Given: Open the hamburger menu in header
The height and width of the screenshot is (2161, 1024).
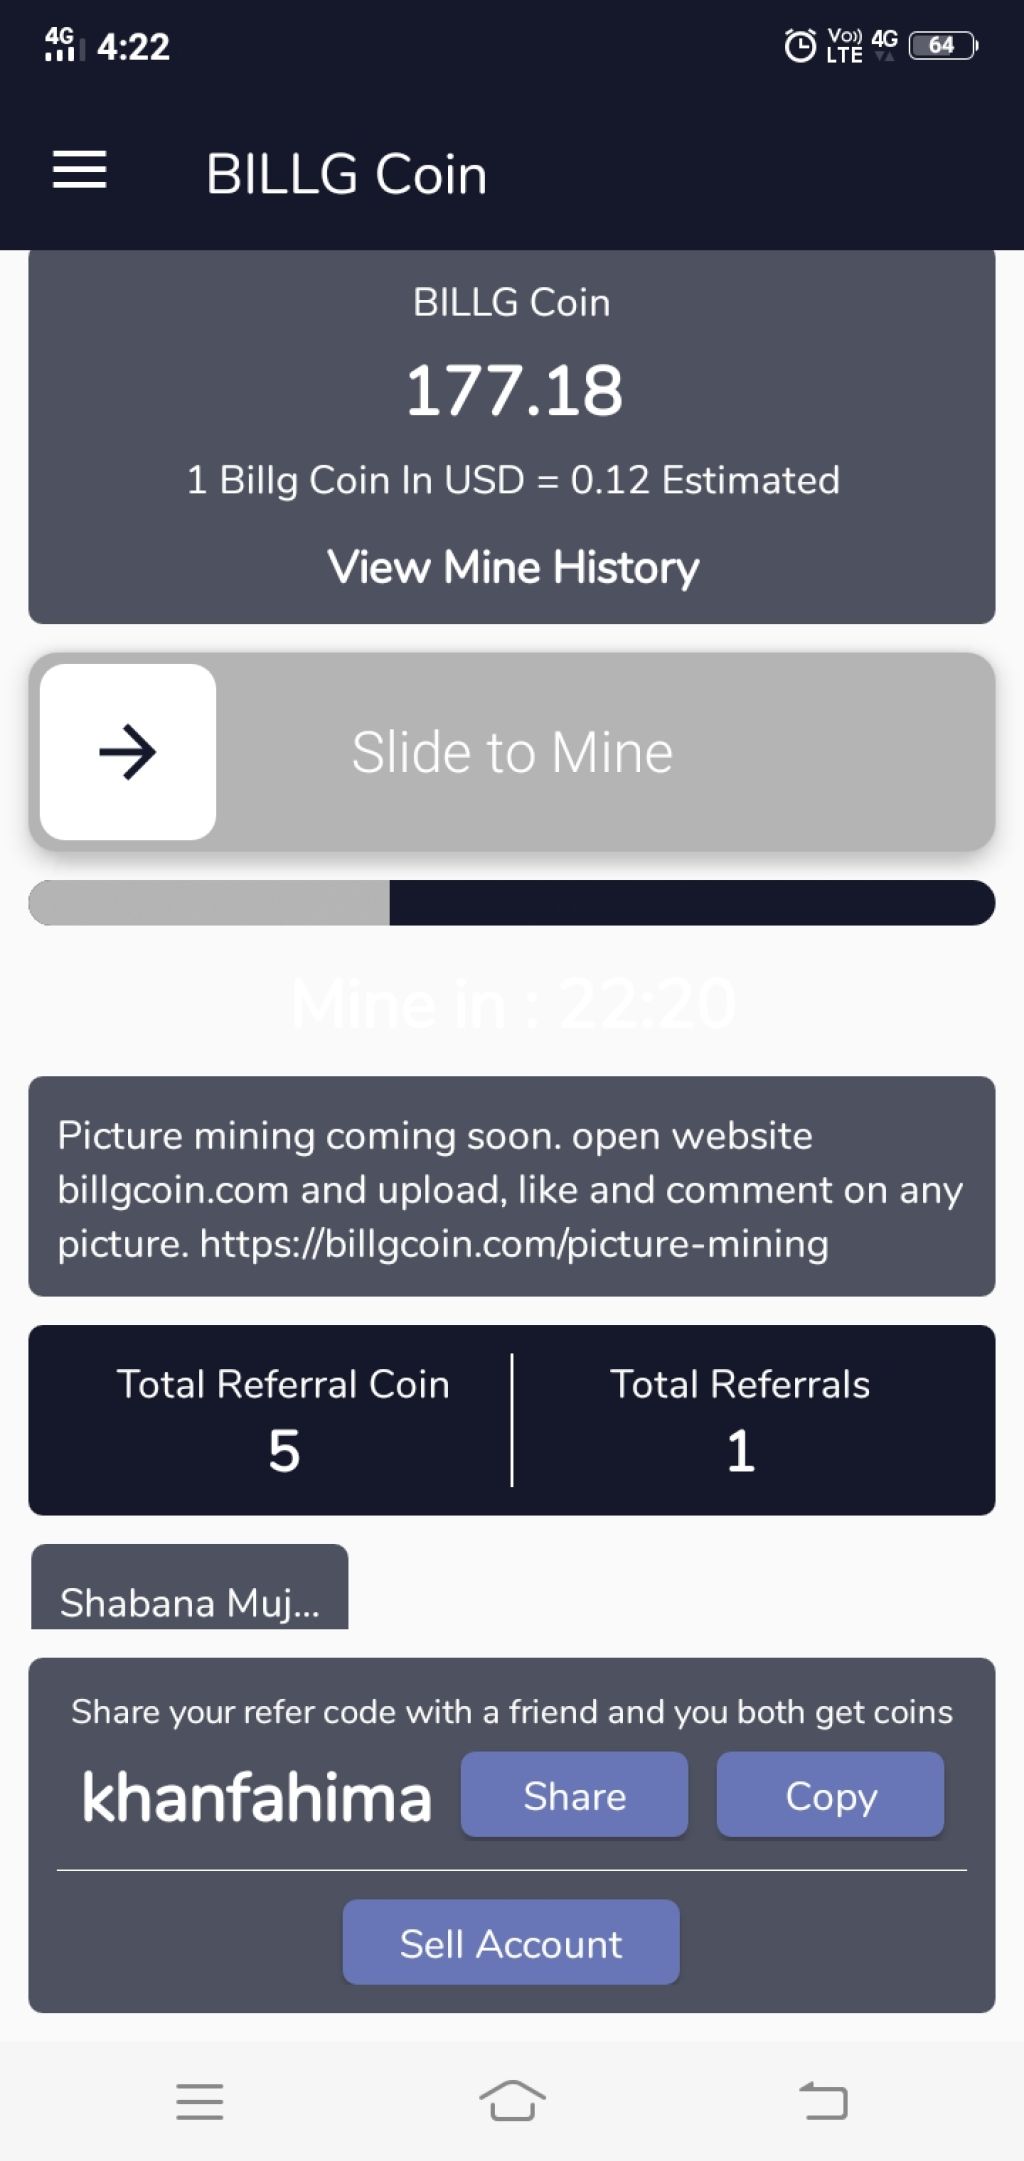Looking at the screenshot, I should click(79, 170).
